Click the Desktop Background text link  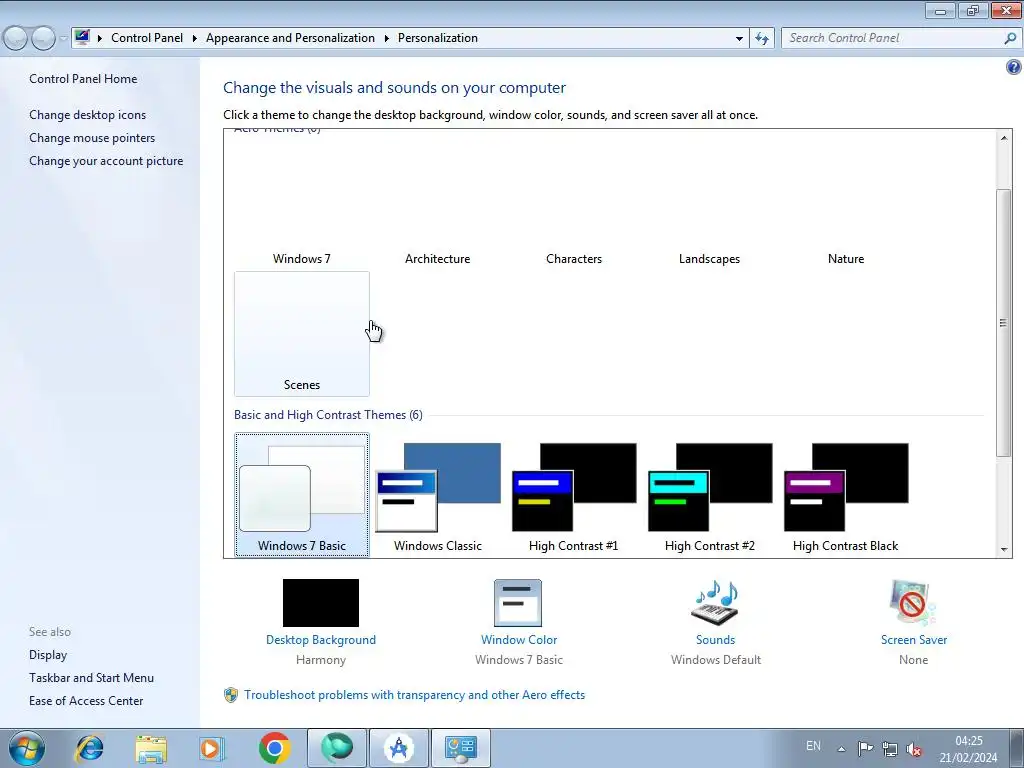click(x=321, y=640)
